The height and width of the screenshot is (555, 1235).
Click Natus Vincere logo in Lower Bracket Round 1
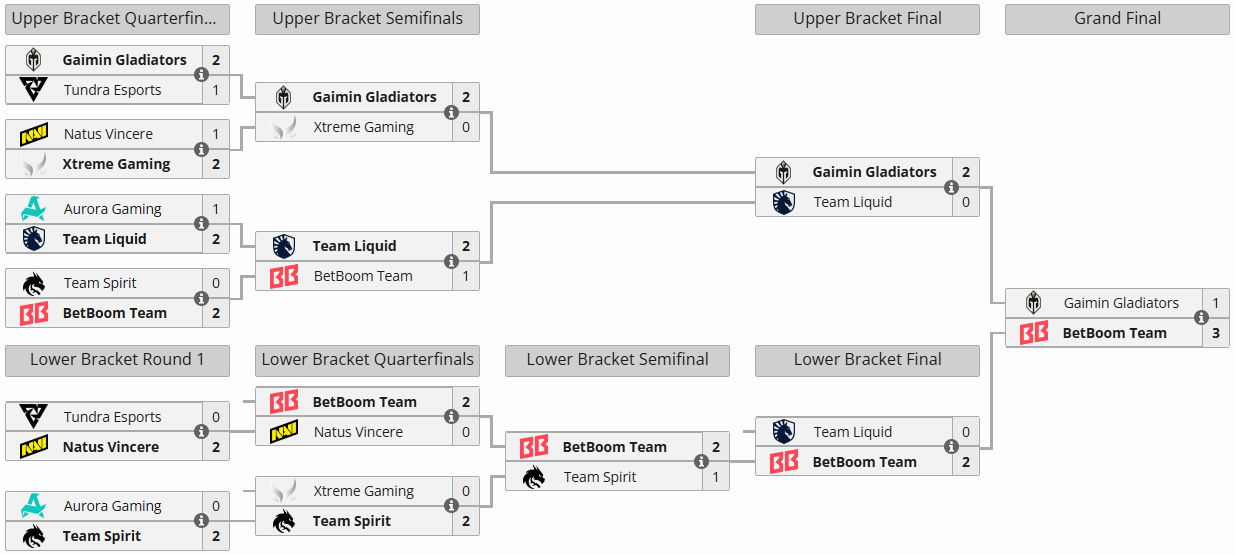pyautogui.click(x=34, y=447)
